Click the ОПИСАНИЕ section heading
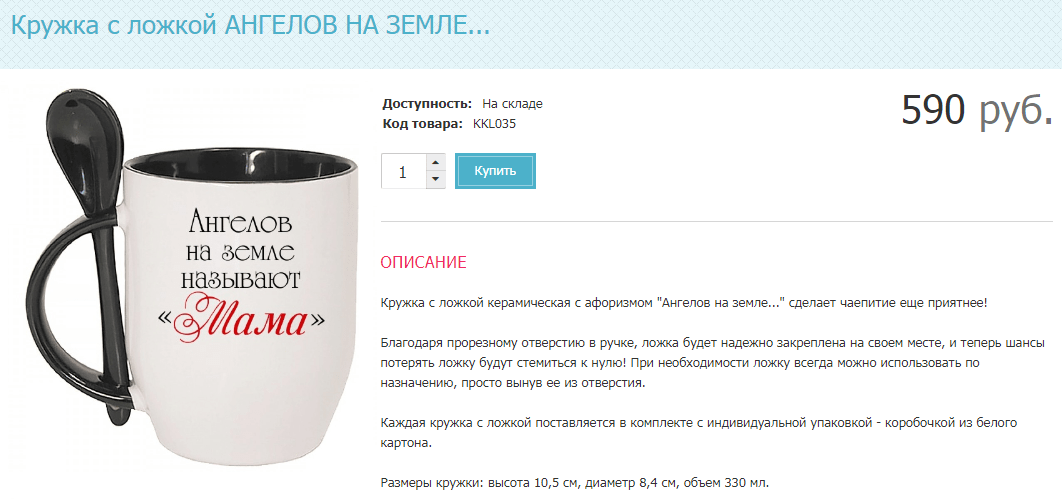1062x499 pixels. tap(423, 263)
